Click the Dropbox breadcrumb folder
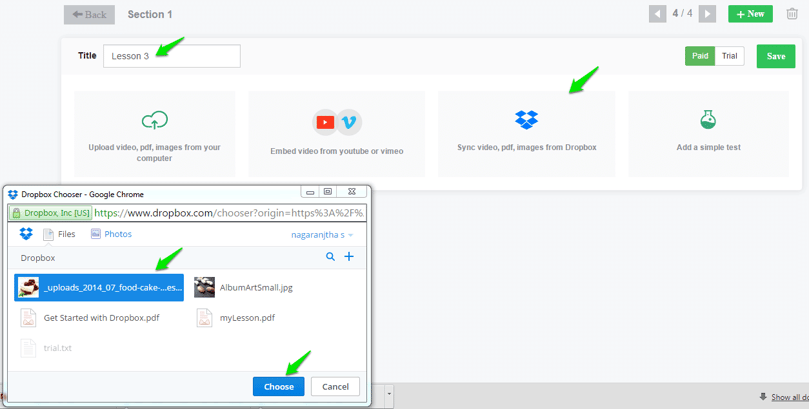The height and width of the screenshot is (409, 809). tap(38, 257)
